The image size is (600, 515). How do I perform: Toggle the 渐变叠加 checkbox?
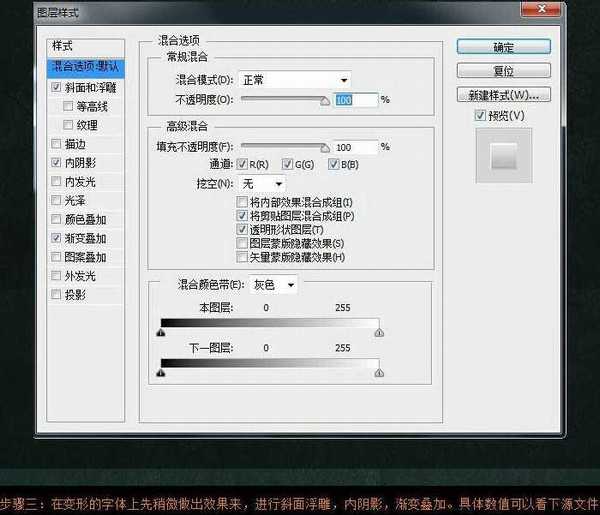56,238
